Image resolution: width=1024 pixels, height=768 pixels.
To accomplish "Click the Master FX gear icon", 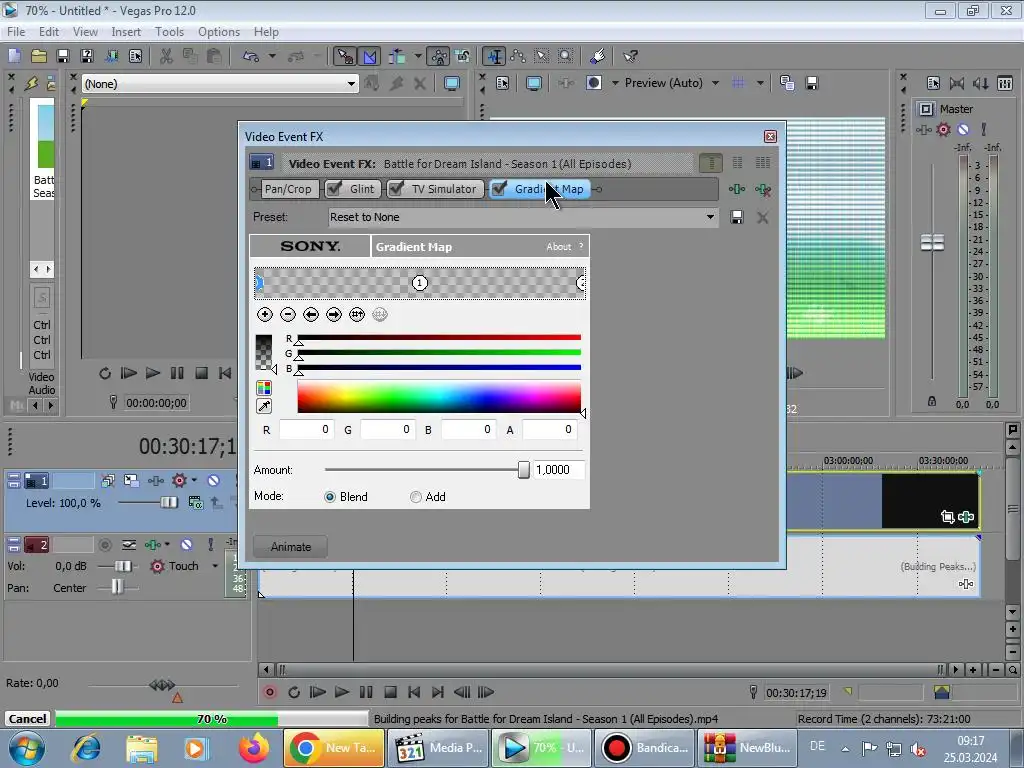I will [943, 129].
